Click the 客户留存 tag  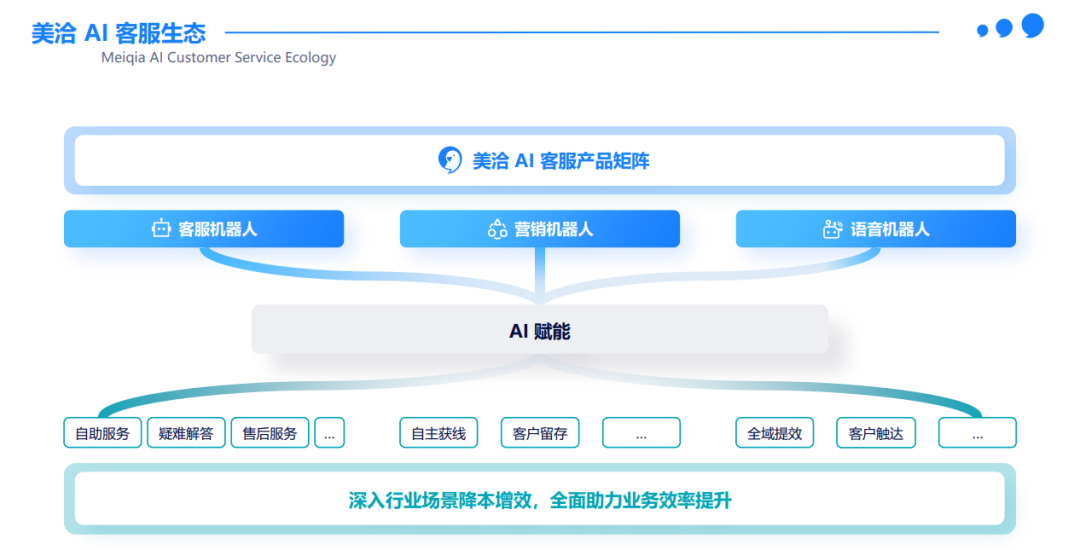pos(540,433)
